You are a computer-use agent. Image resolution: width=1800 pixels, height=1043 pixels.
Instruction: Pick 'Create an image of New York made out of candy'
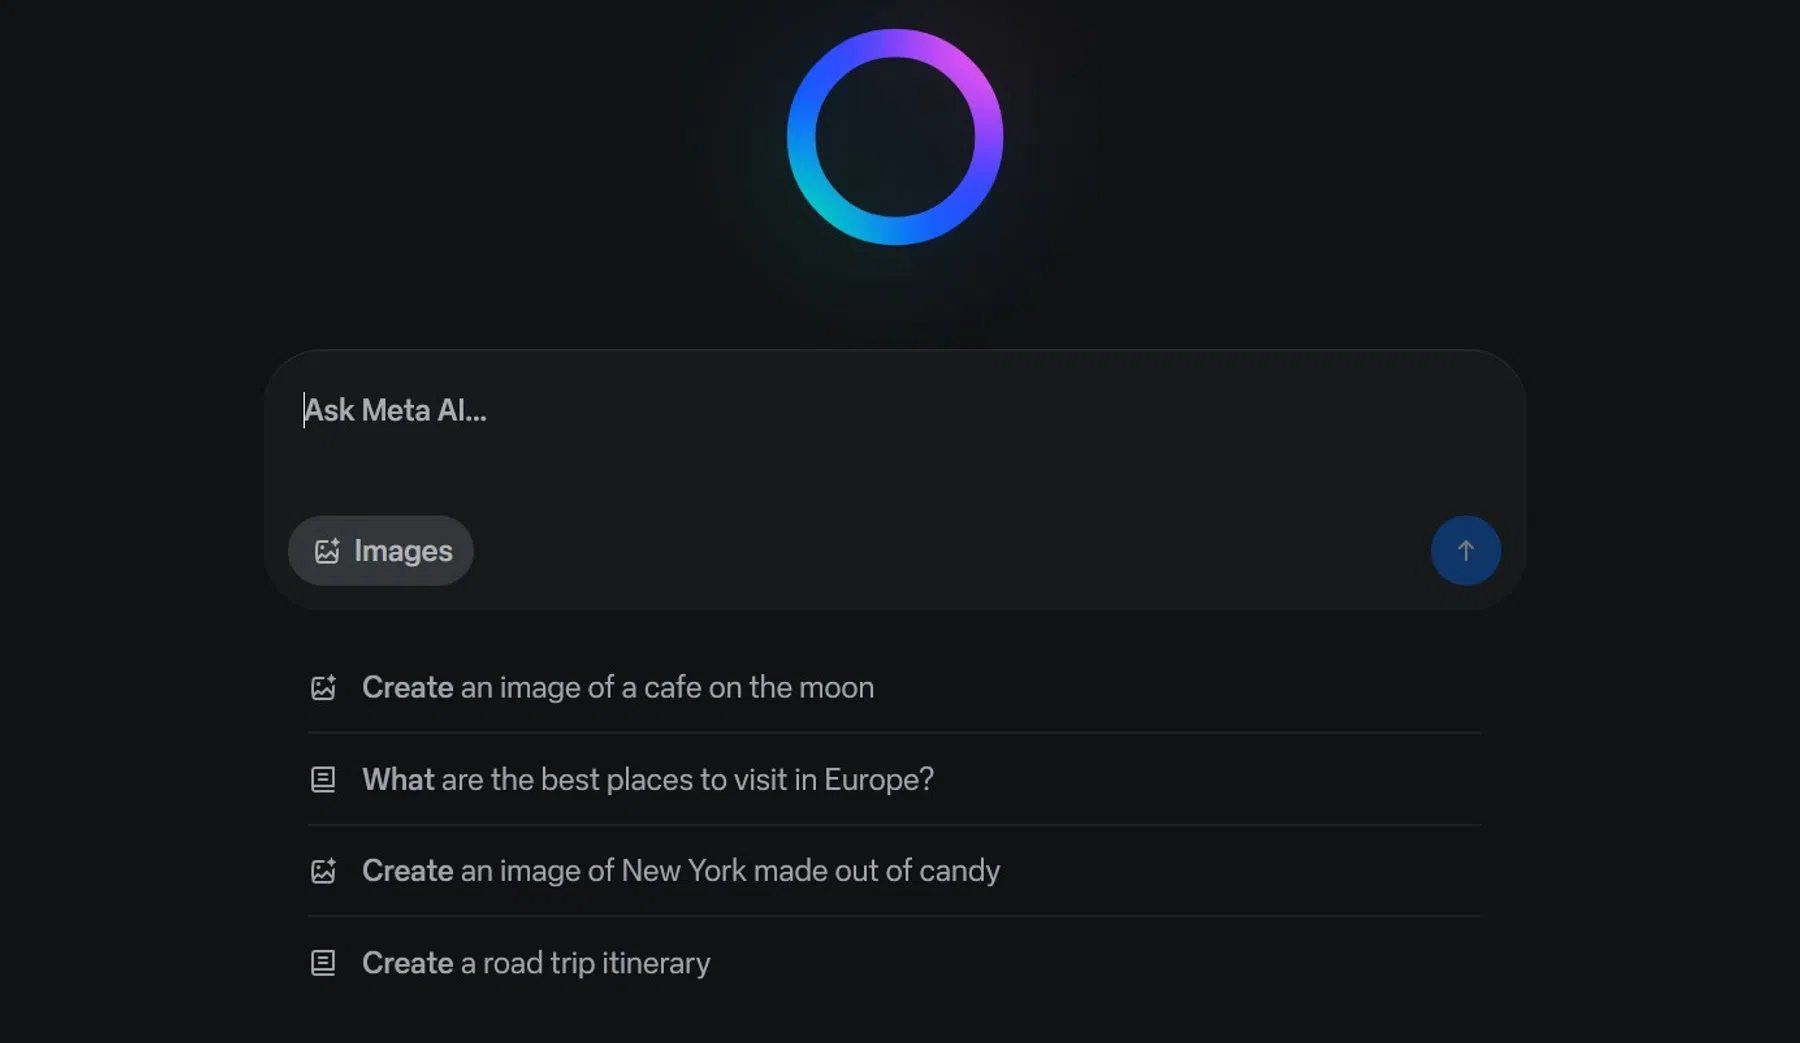coord(681,871)
